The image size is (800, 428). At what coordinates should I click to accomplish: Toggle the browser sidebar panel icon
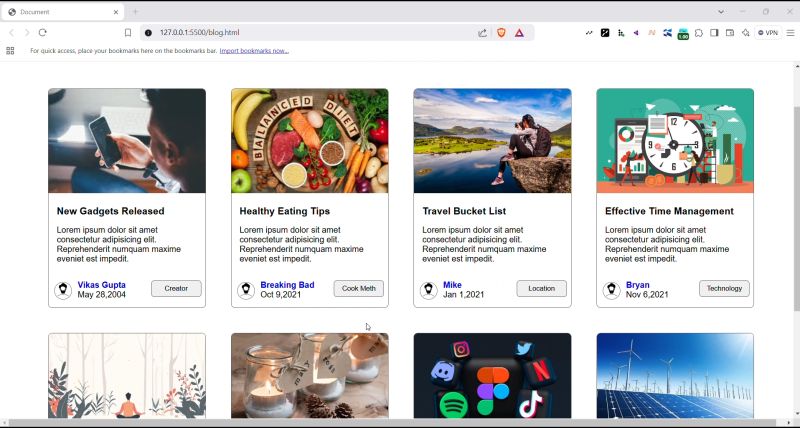pyautogui.click(x=714, y=33)
